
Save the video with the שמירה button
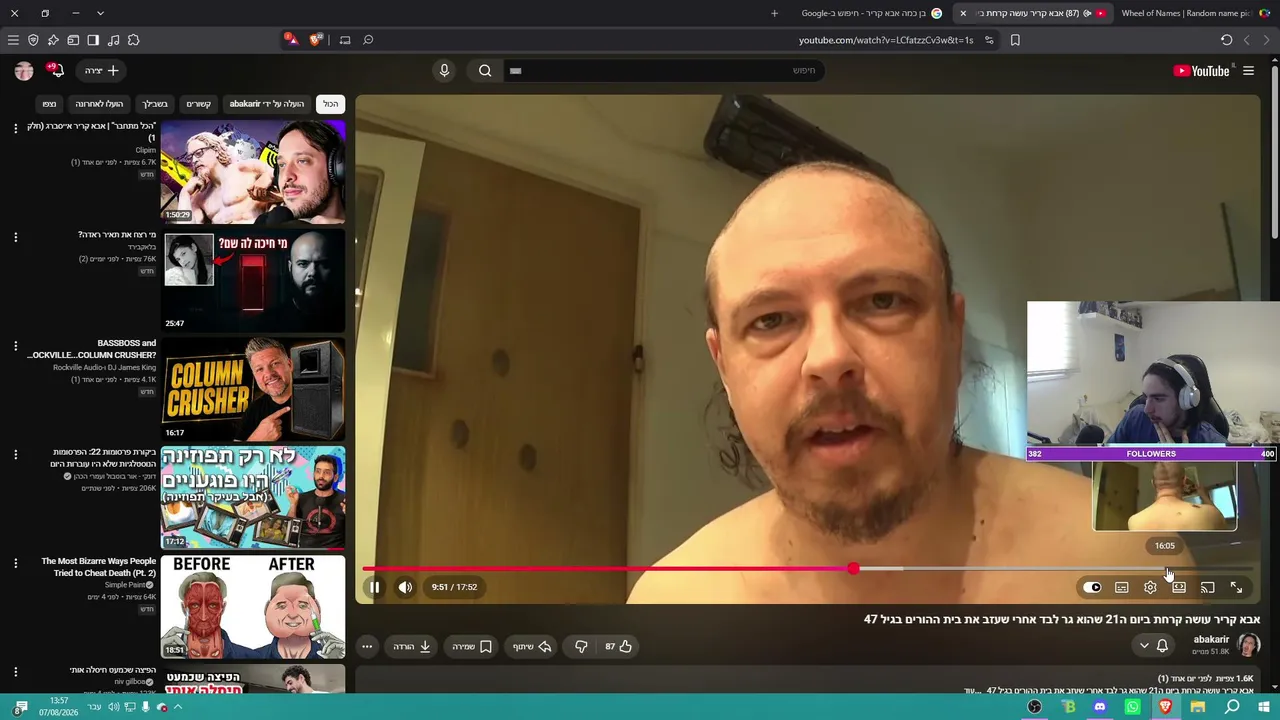tap(472, 646)
